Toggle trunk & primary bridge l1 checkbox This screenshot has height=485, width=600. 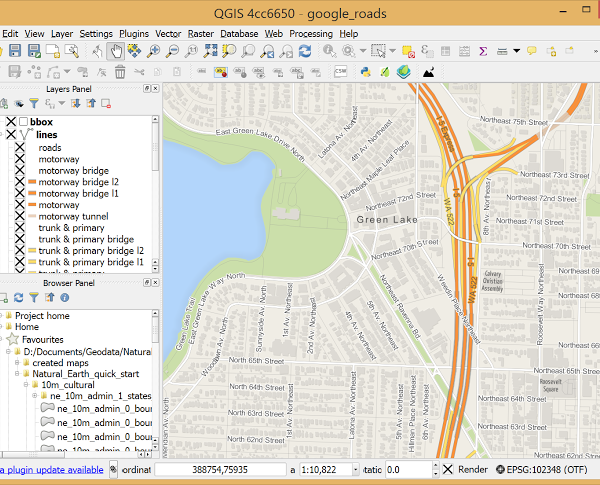[20, 262]
